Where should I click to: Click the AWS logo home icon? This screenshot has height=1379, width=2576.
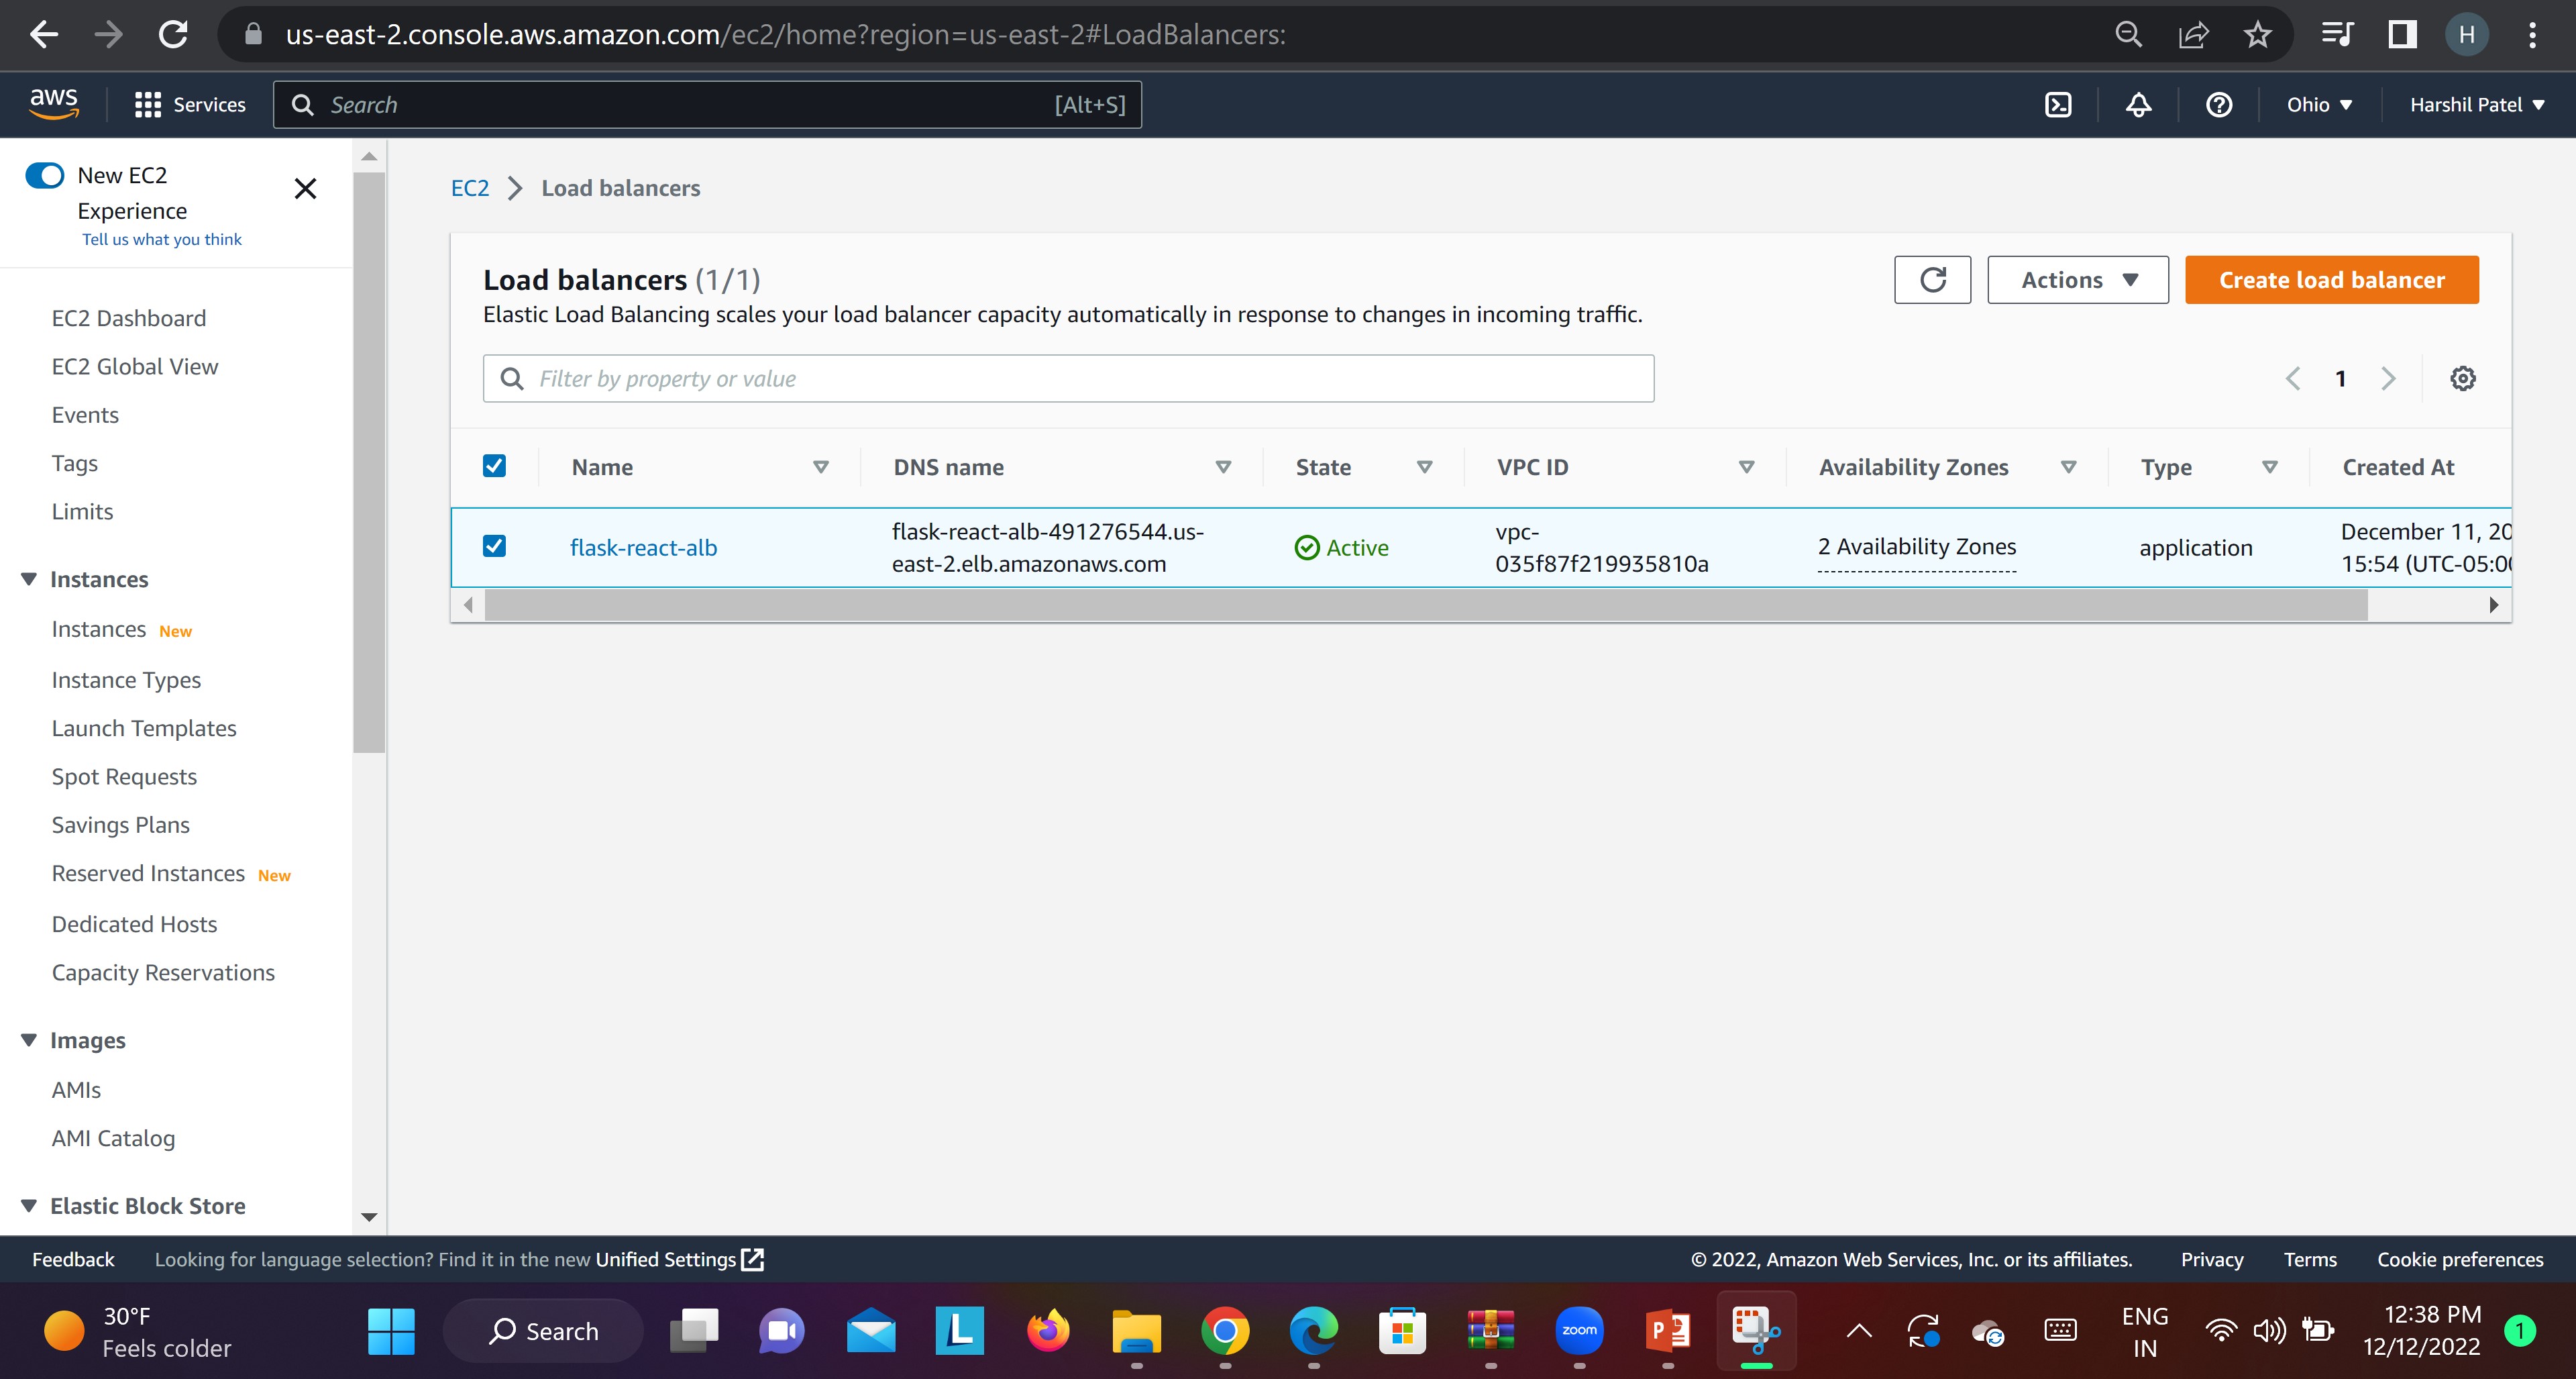[54, 103]
